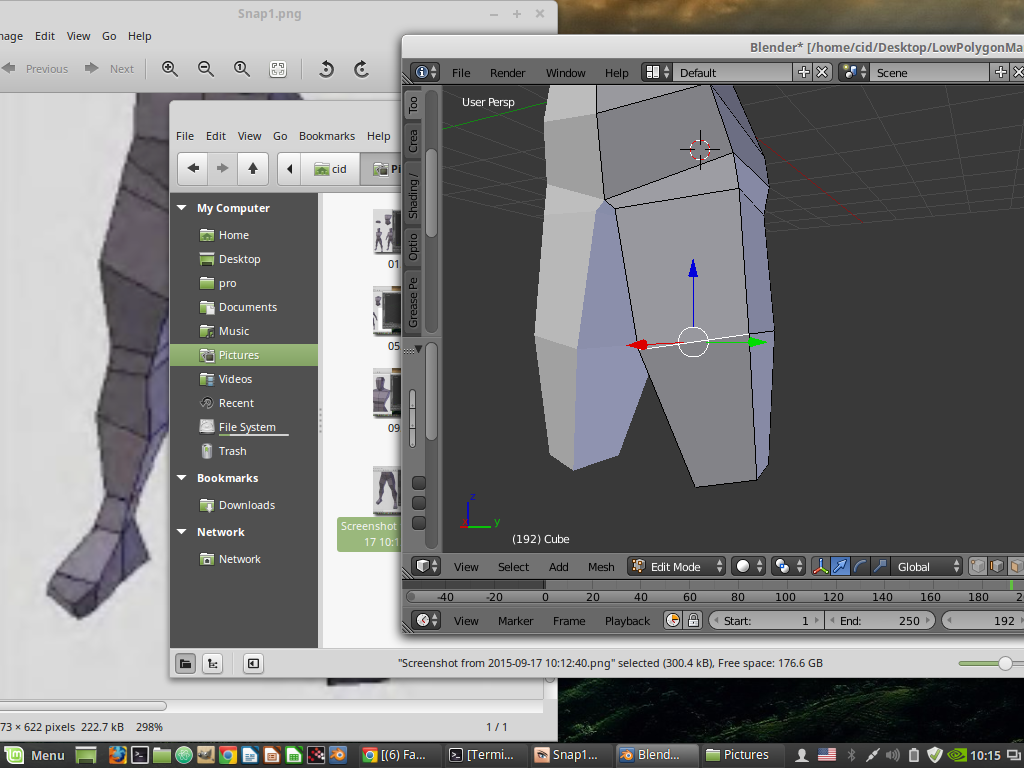Click the Start frame field

766,620
